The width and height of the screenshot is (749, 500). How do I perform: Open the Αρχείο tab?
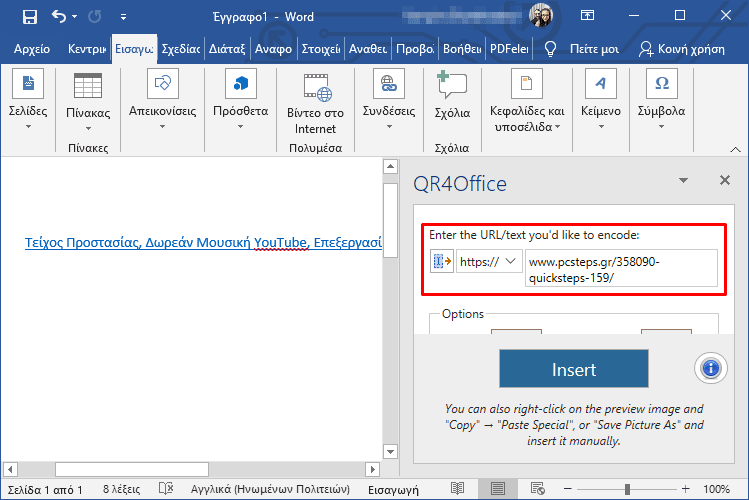[x=32, y=49]
